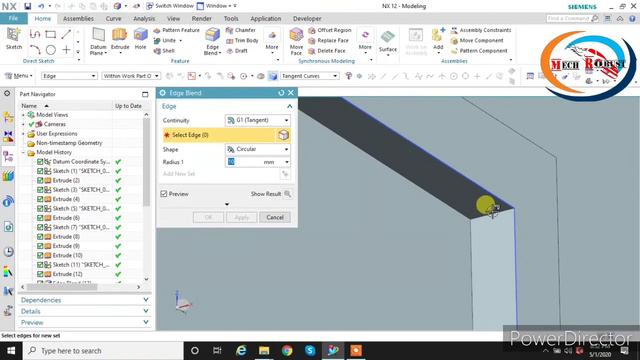Toggle checkbox for Datum Coordinate System
The image size is (640, 360).
[x=40, y=162]
